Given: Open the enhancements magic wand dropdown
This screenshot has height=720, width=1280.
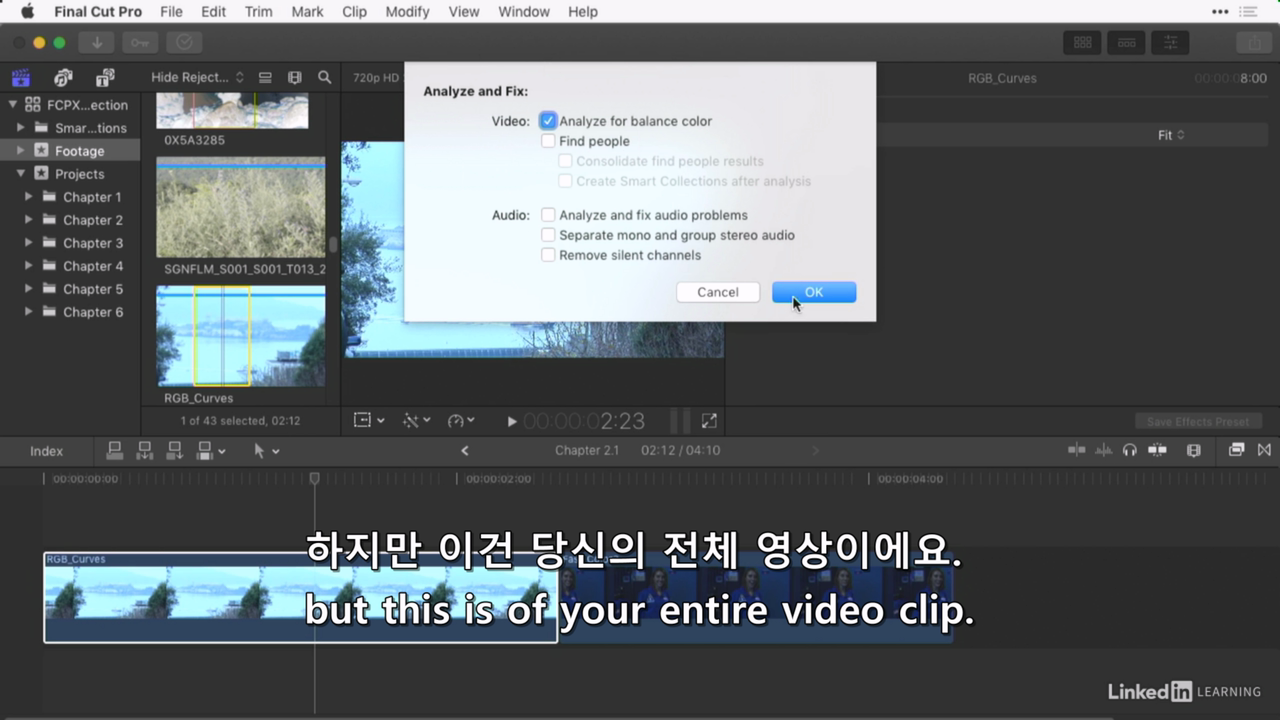Looking at the screenshot, I should point(416,421).
